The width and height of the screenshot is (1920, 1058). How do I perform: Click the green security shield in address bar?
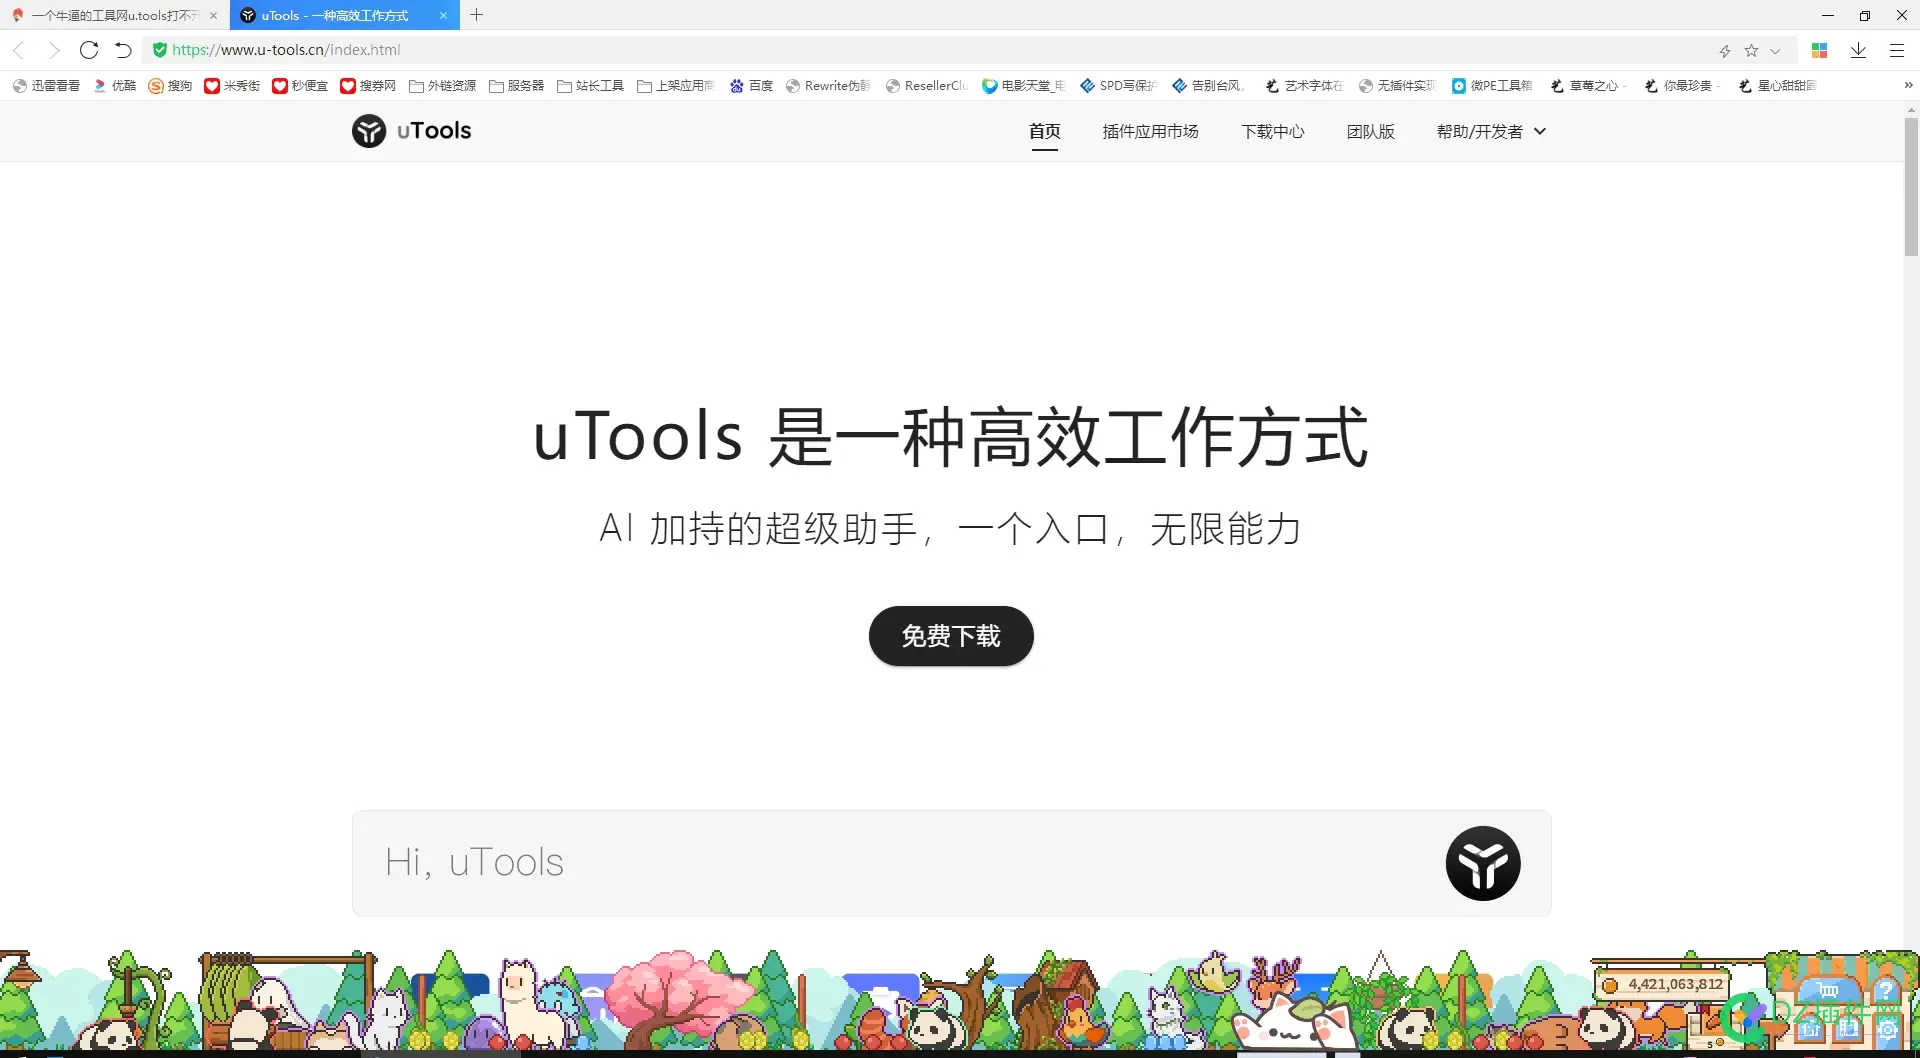click(x=159, y=50)
